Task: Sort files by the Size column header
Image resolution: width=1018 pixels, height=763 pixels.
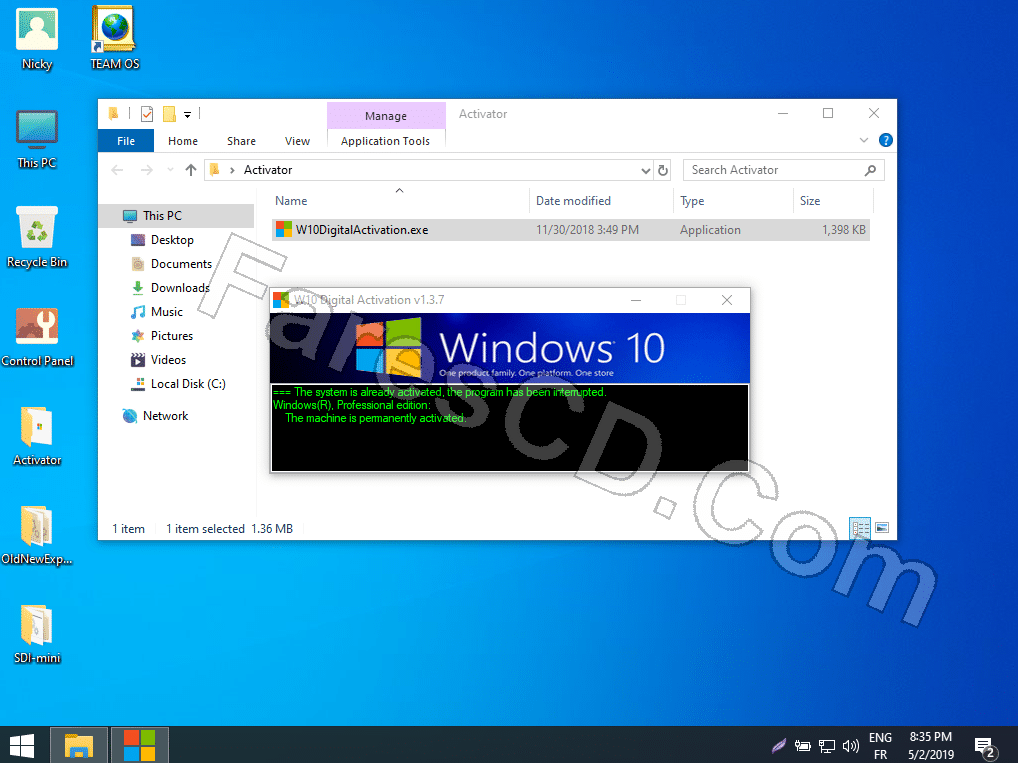Action: tap(833, 201)
